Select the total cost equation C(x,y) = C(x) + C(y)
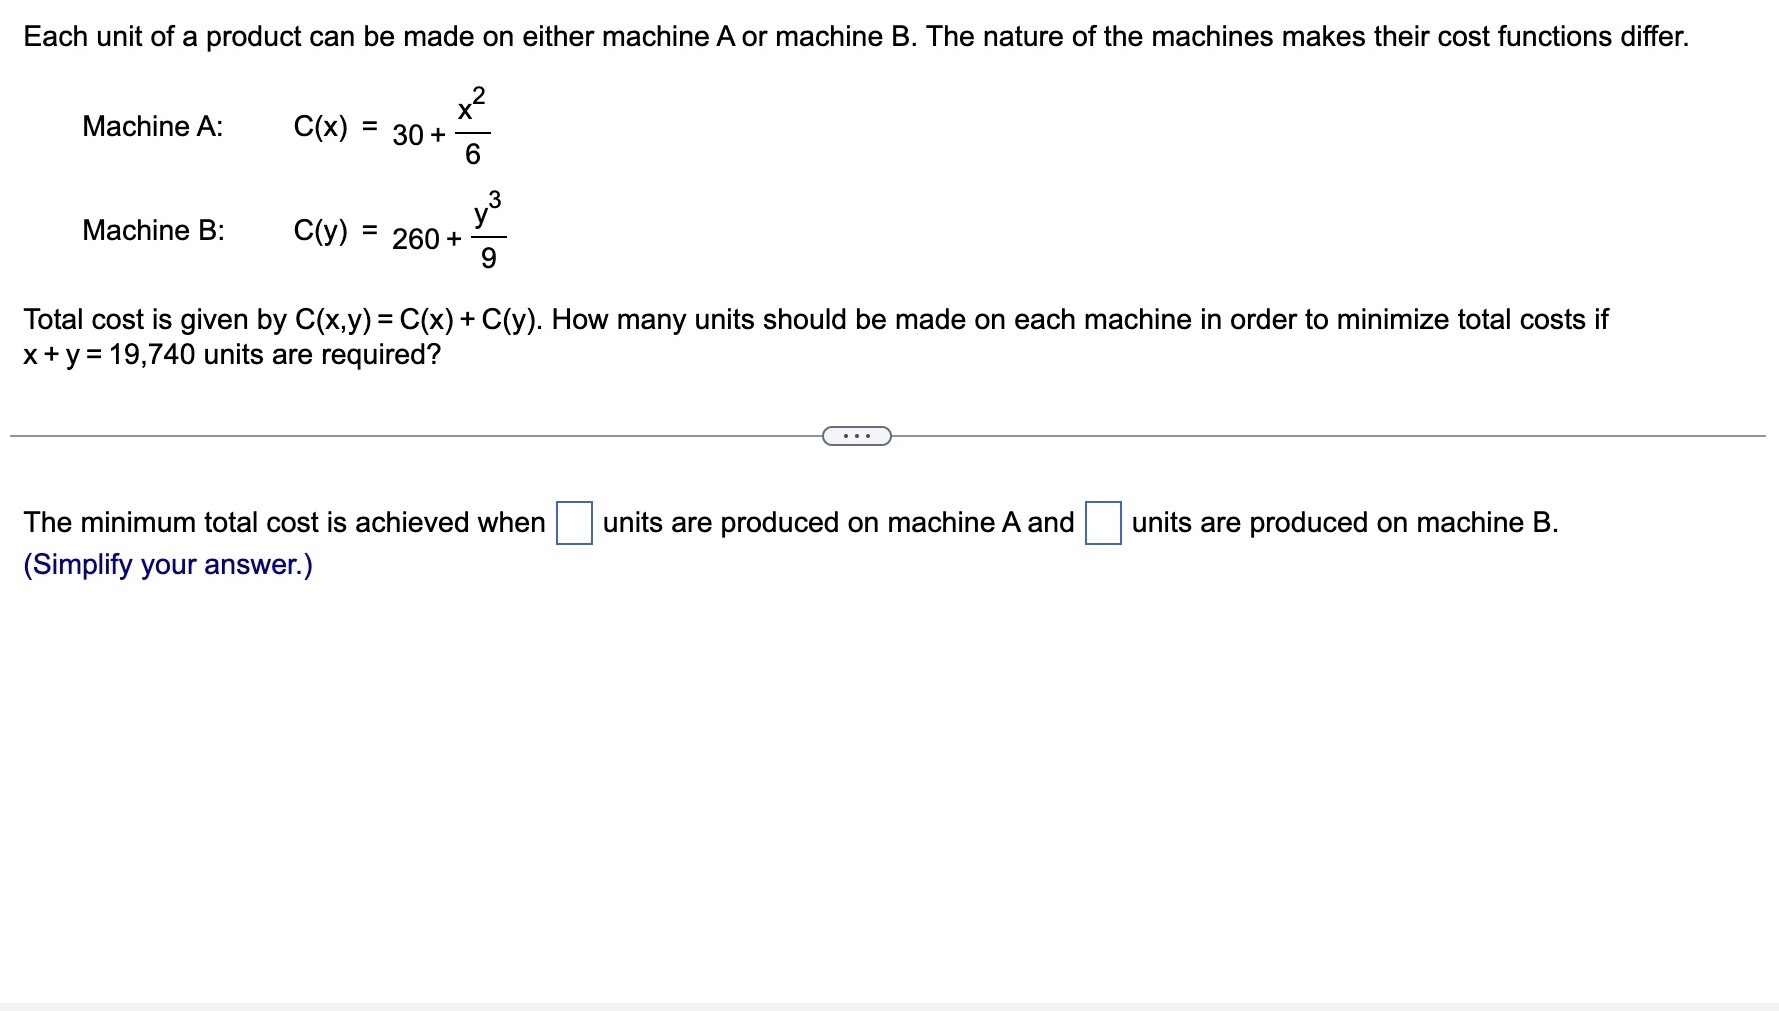This screenshot has width=1779, height=1011. tap(419, 319)
